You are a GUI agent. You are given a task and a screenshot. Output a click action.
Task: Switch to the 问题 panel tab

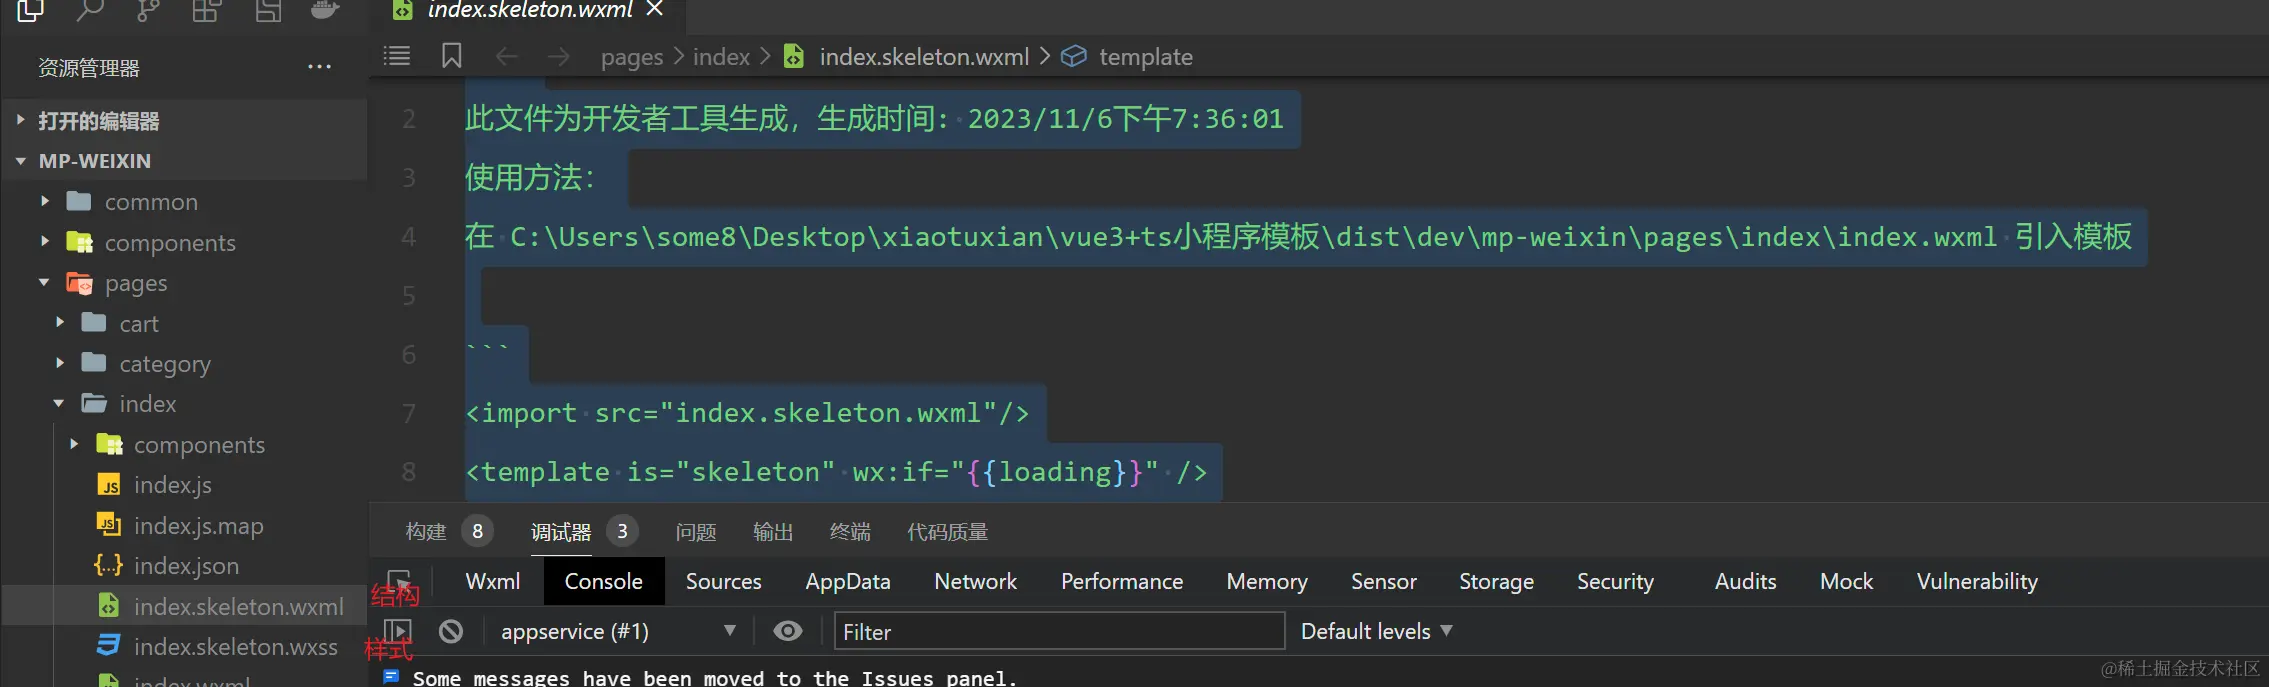pos(696,532)
